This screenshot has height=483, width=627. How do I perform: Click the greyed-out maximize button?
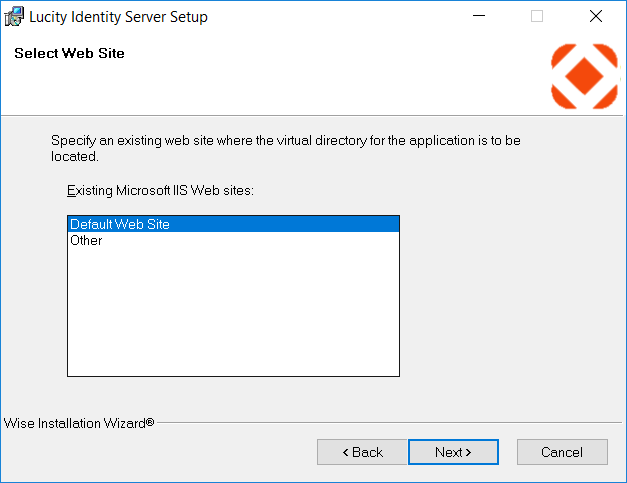click(537, 17)
